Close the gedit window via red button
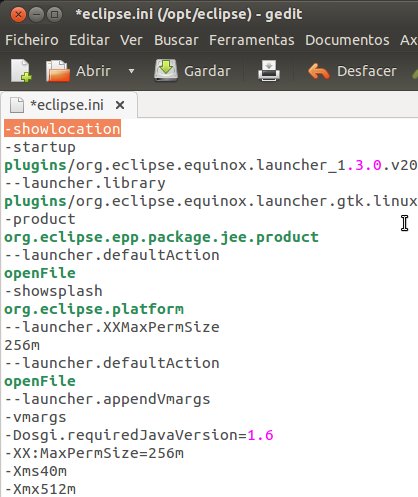The height and width of the screenshot is (497, 418). pos(18,15)
